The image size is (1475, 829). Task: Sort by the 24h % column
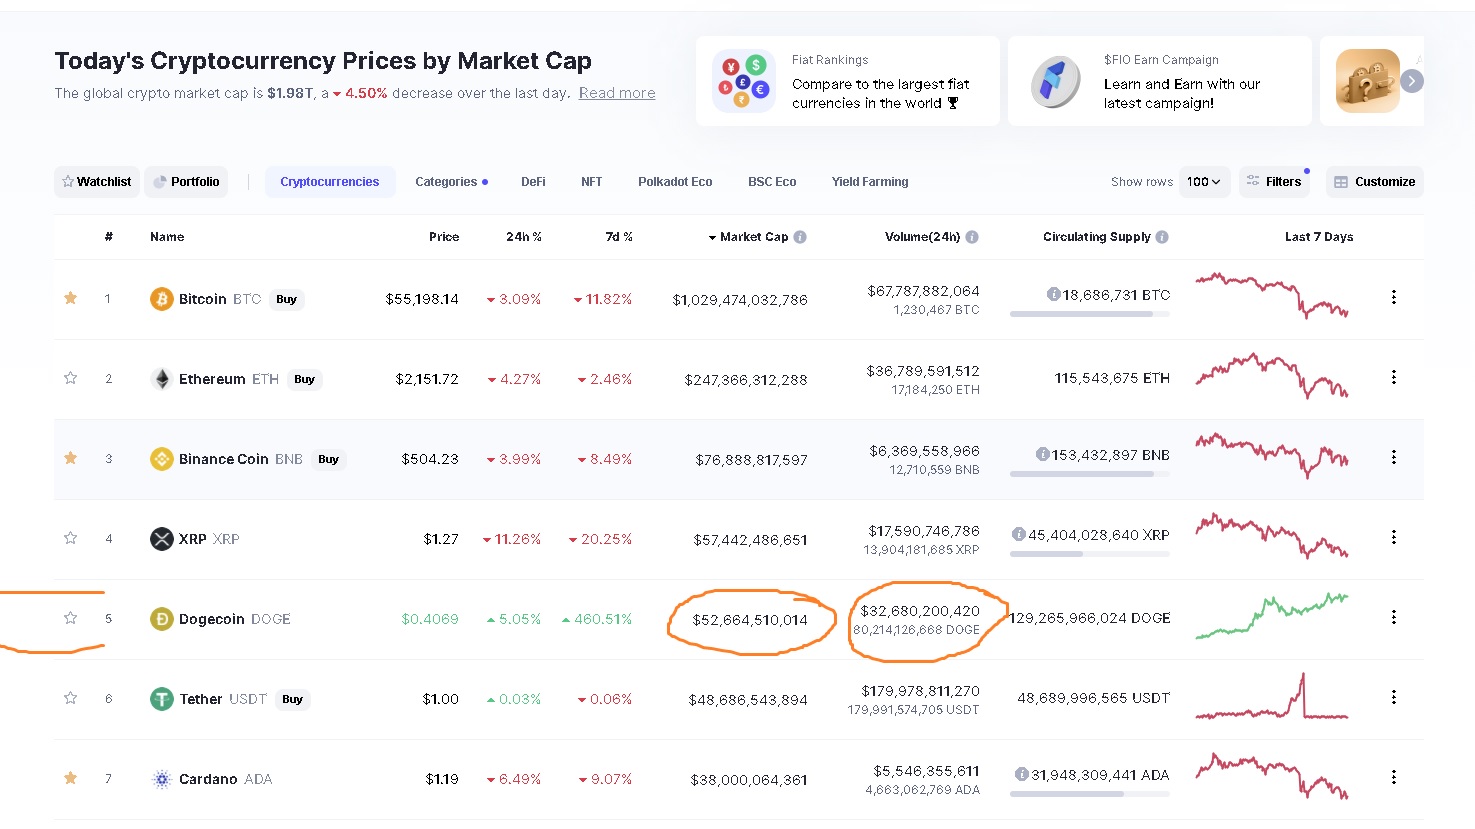523,237
